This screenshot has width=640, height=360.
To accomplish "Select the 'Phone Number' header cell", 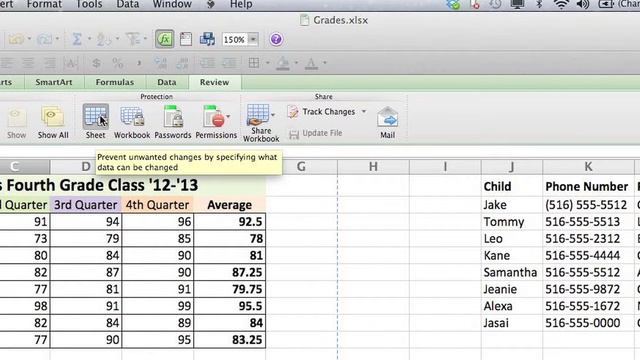I will [x=589, y=186].
